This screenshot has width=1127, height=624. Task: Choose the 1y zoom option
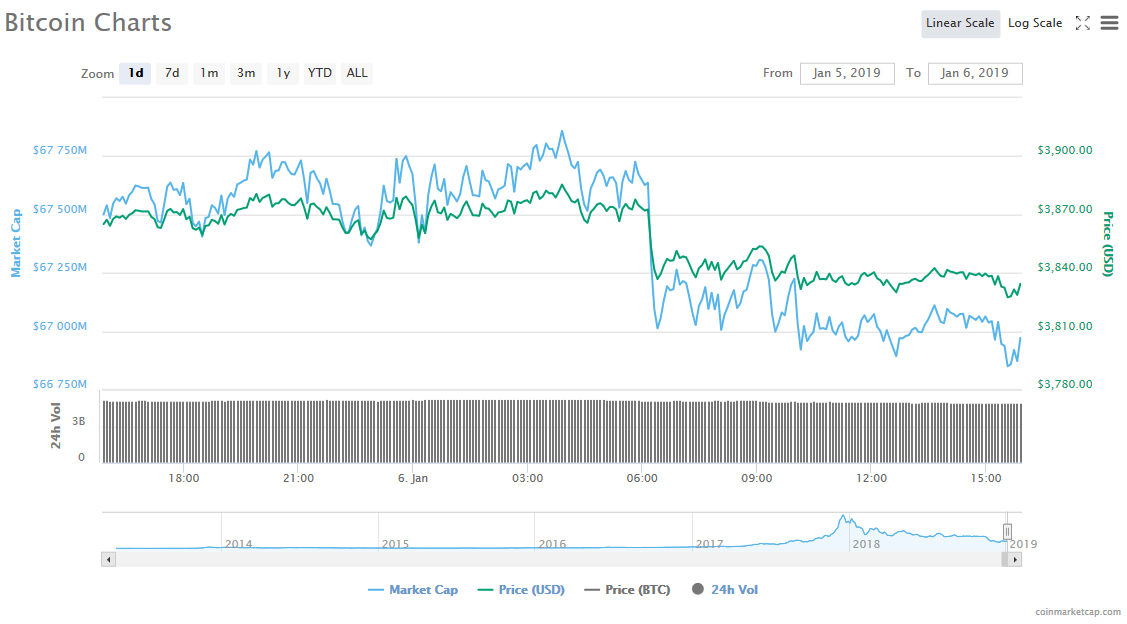pos(283,73)
